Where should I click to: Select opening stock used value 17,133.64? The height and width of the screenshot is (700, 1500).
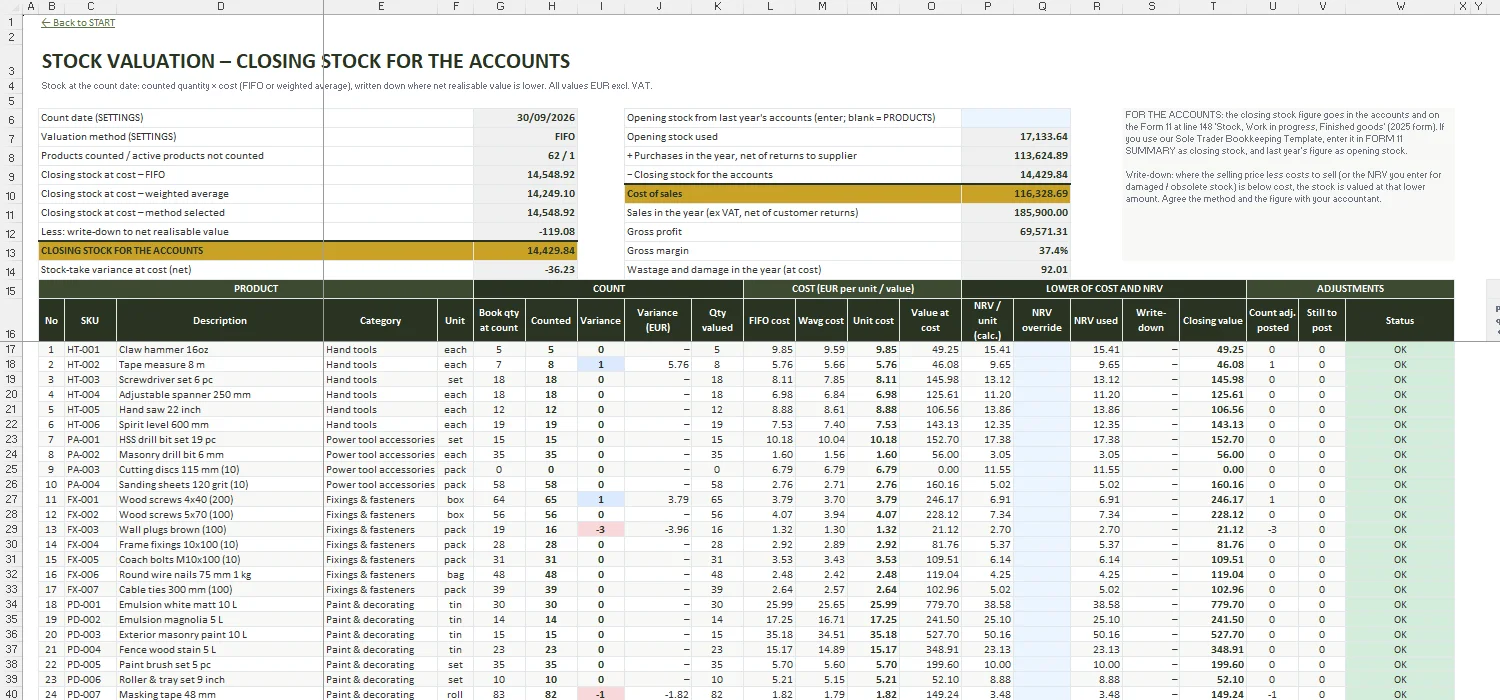tap(1015, 137)
